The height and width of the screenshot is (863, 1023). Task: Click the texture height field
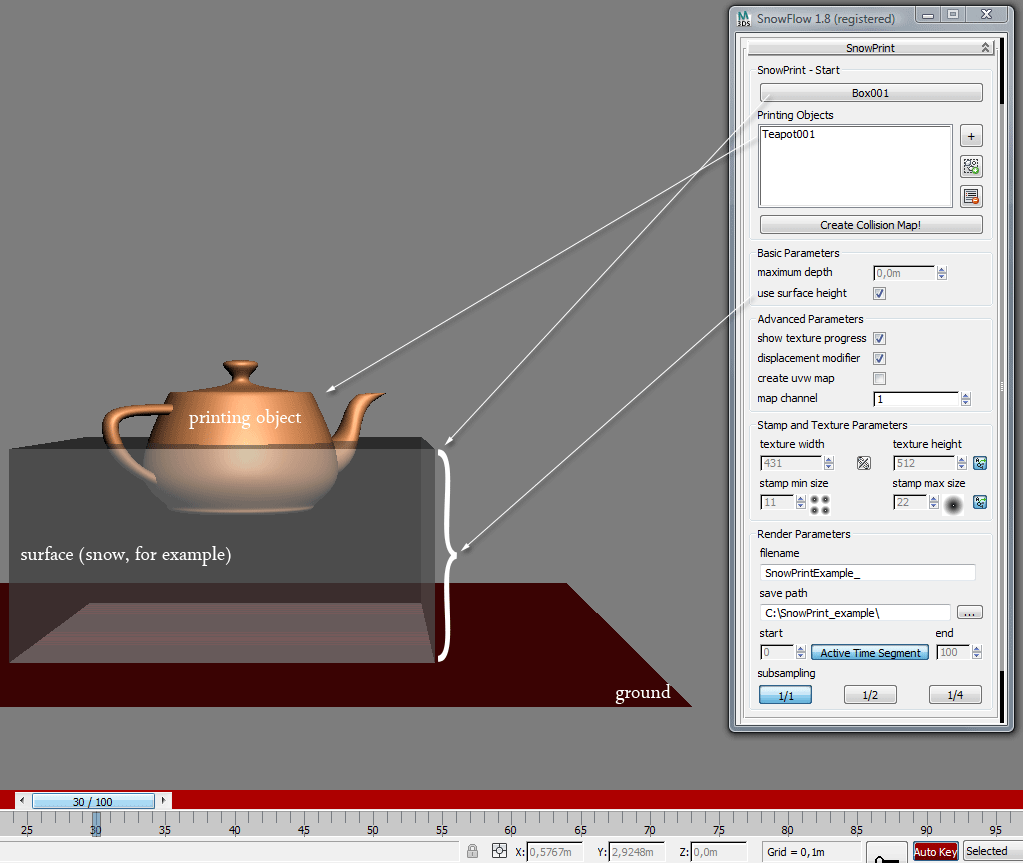click(924, 463)
